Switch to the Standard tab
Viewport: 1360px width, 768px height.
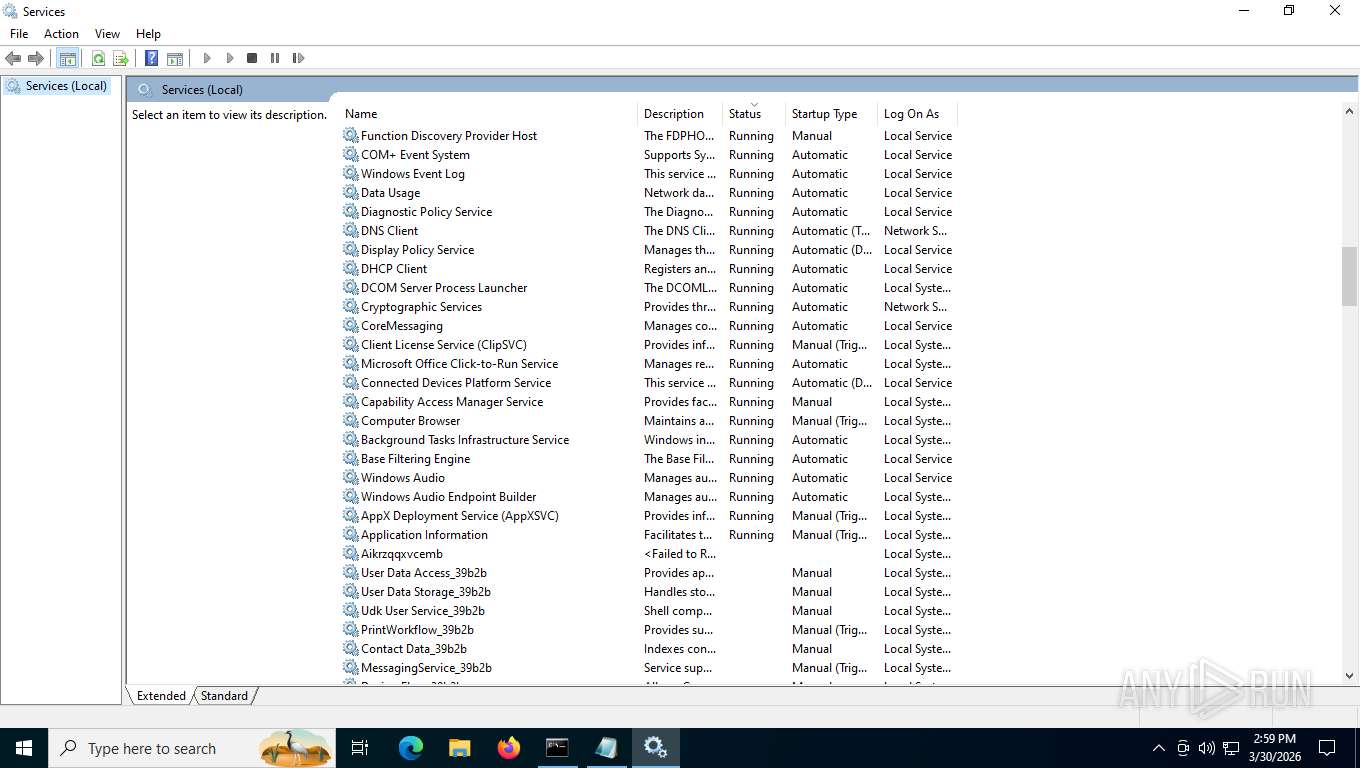click(224, 696)
